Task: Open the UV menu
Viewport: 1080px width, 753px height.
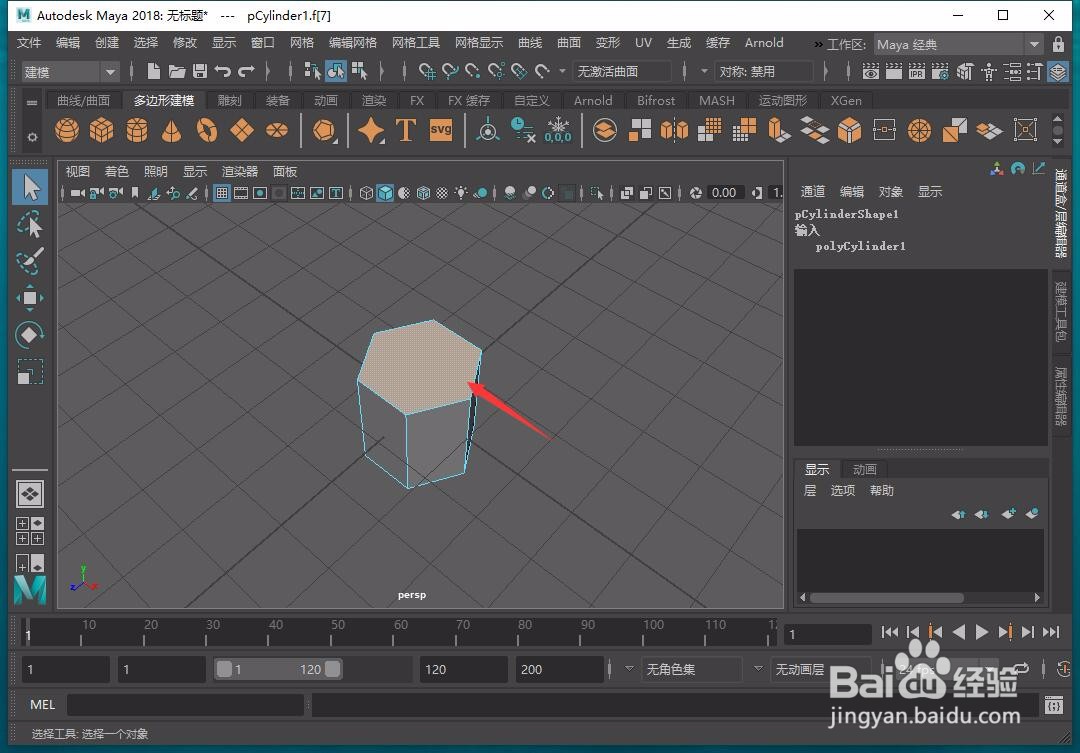Action: click(643, 43)
